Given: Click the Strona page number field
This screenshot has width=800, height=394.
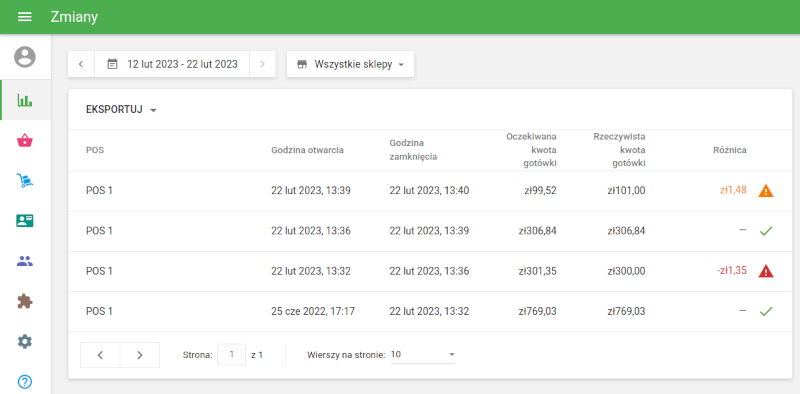Looking at the screenshot, I should coord(232,355).
